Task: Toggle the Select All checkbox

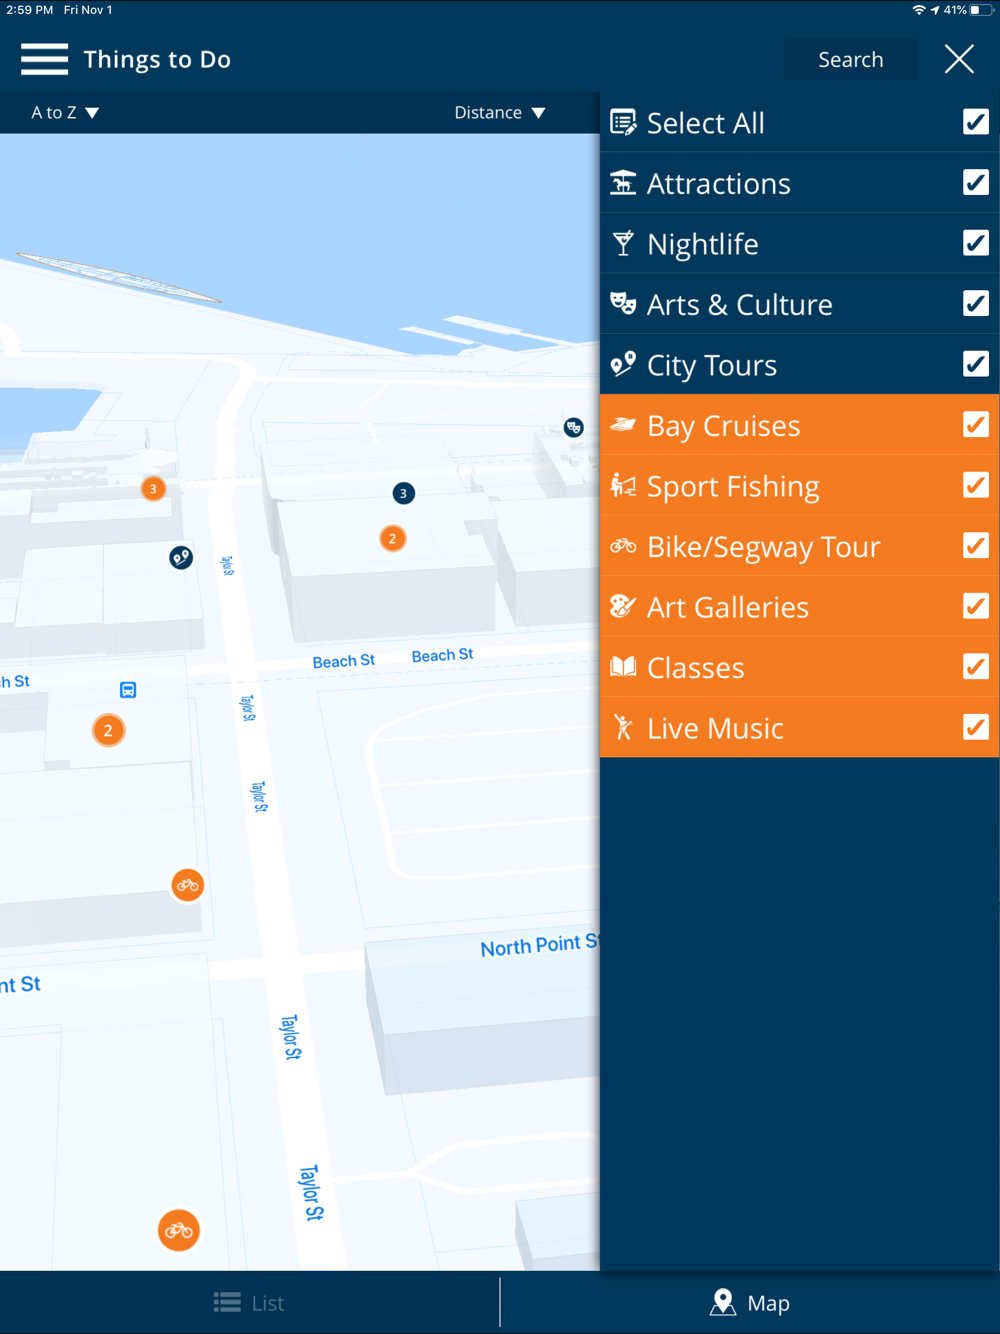Action: click(x=976, y=122)
